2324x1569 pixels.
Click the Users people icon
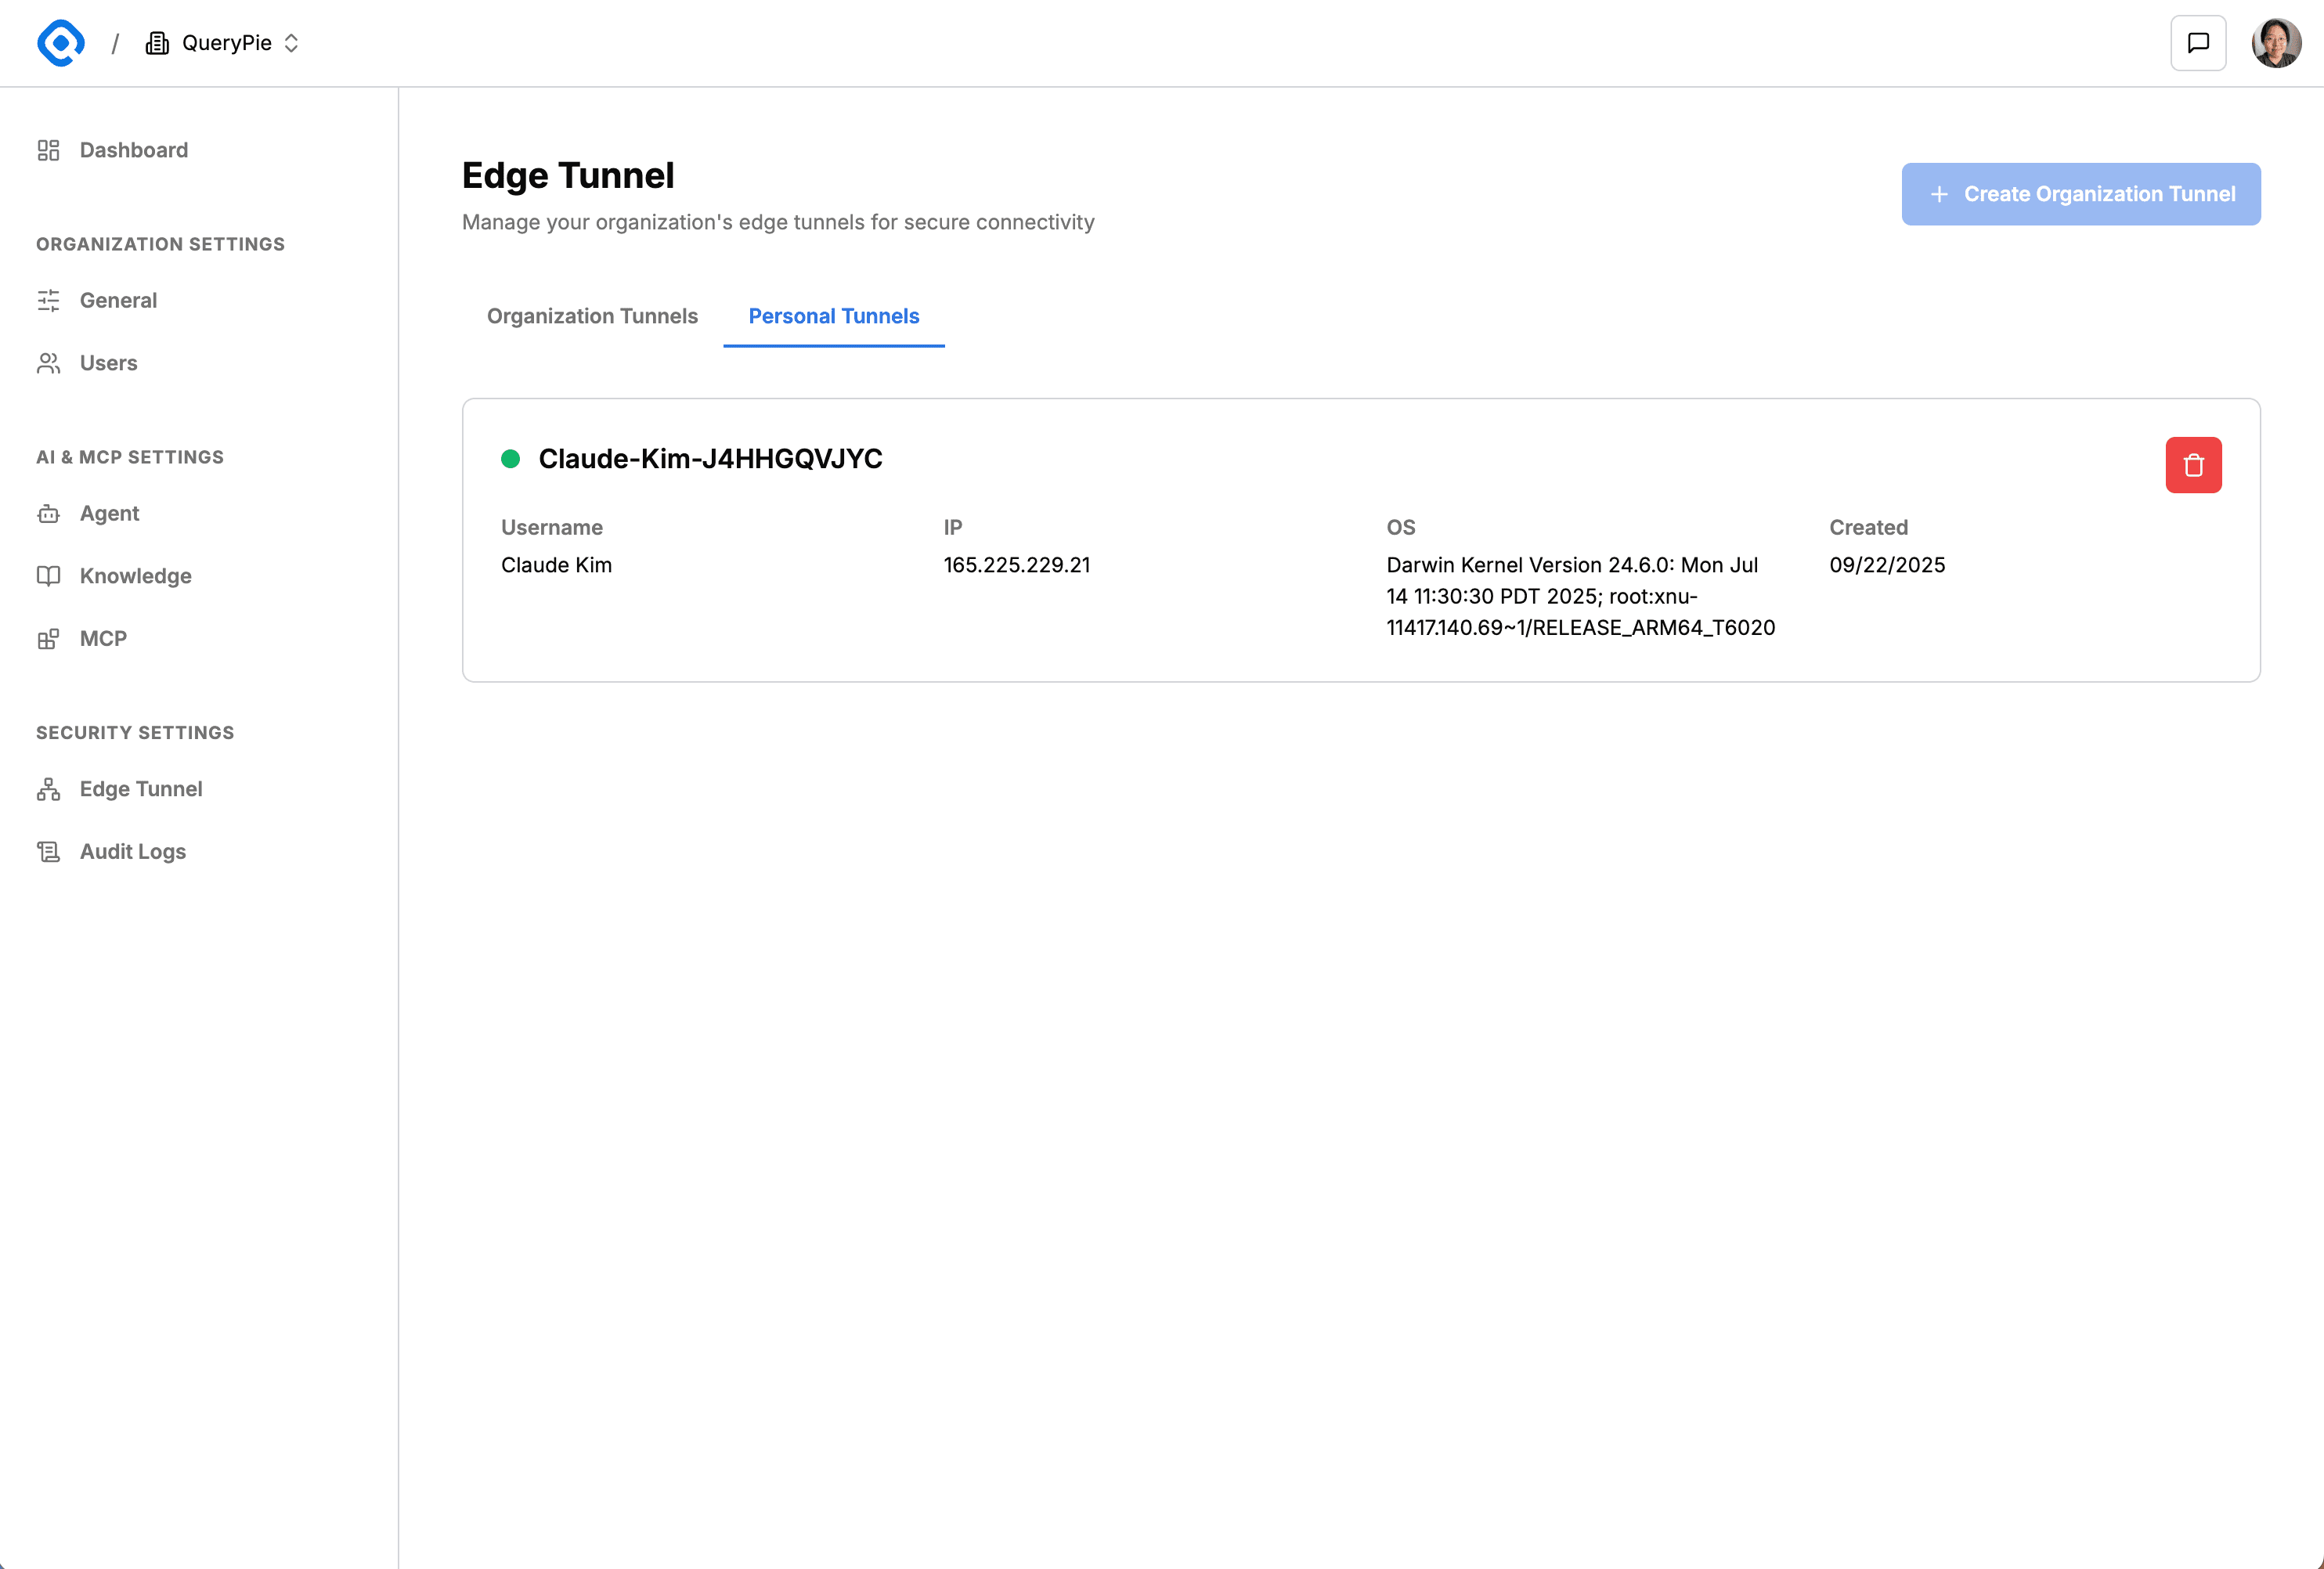point(48,363)
